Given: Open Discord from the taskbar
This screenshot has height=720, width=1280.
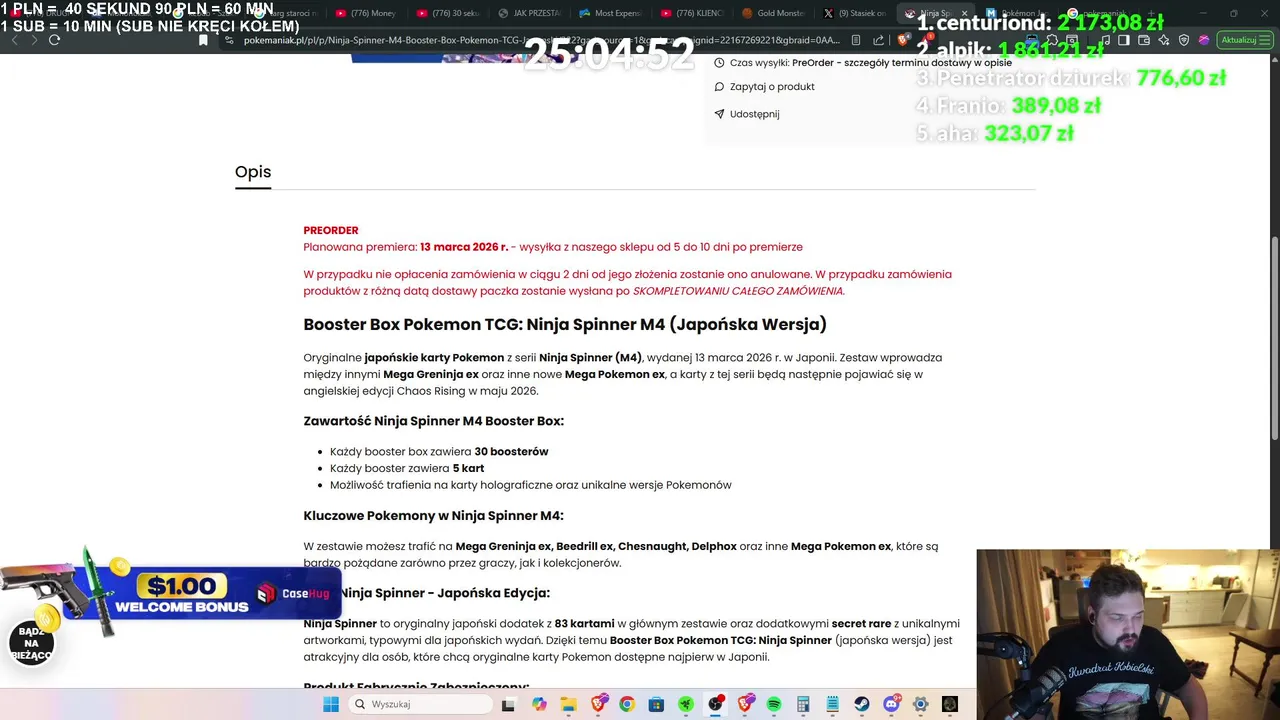Looking at the screenshot, I should (x=891, y=705).
